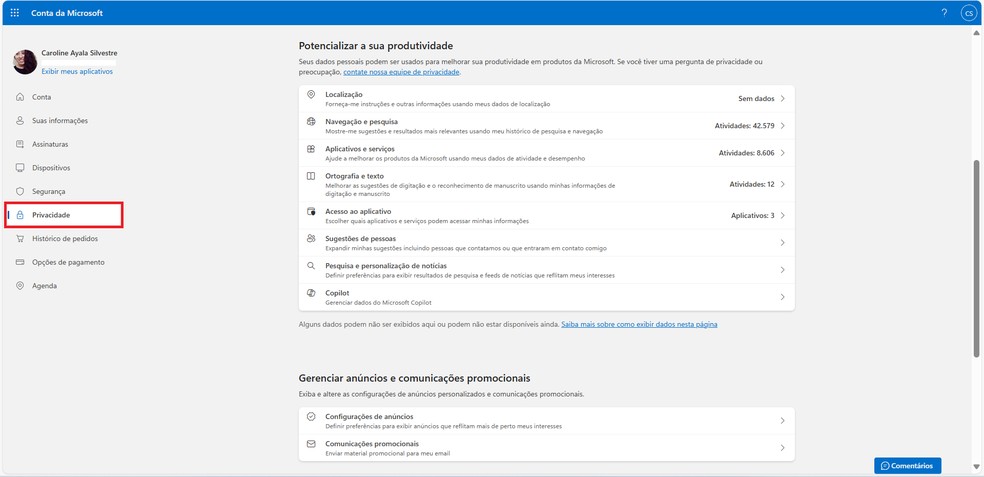Click the Comunicações promocionais row title

coord(372,444)
